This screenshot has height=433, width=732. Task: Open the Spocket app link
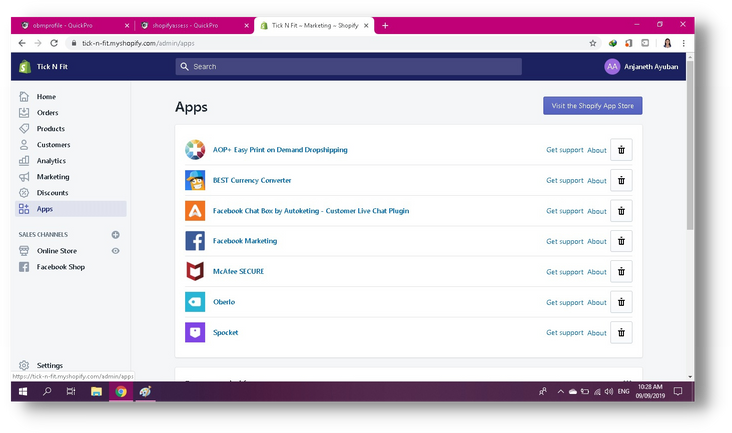225,333
